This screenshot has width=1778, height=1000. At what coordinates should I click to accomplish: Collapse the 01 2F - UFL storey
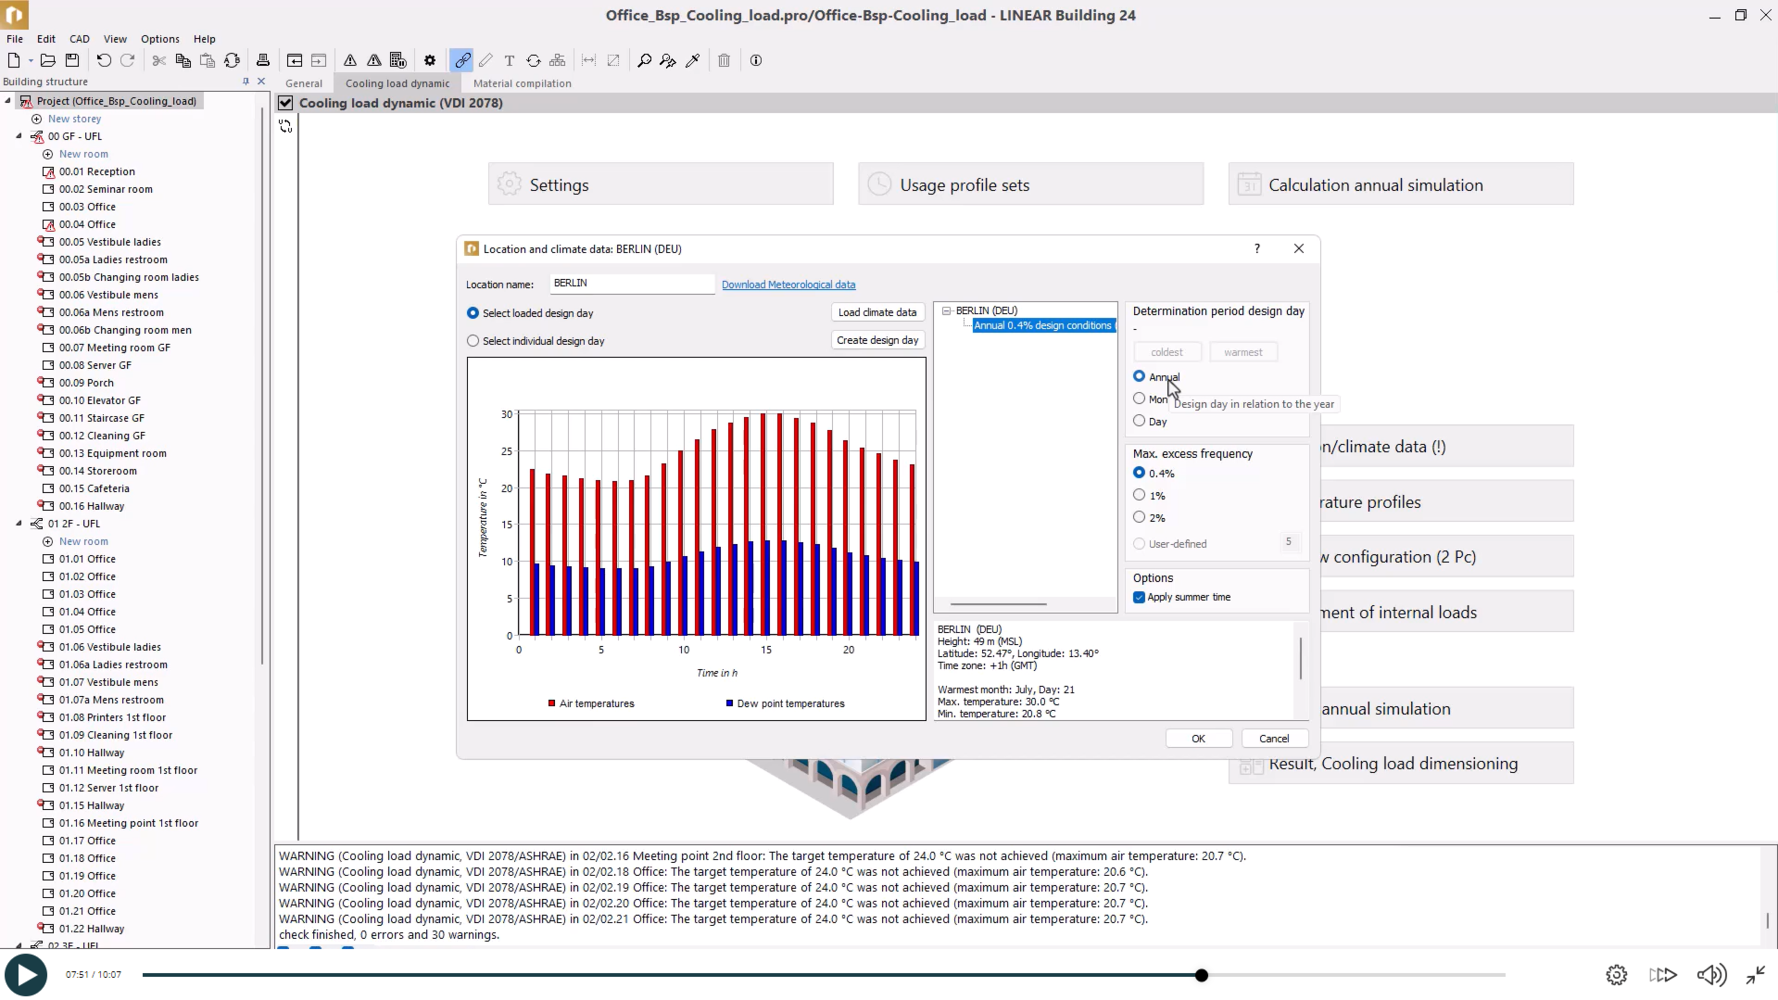pos(19,523)
